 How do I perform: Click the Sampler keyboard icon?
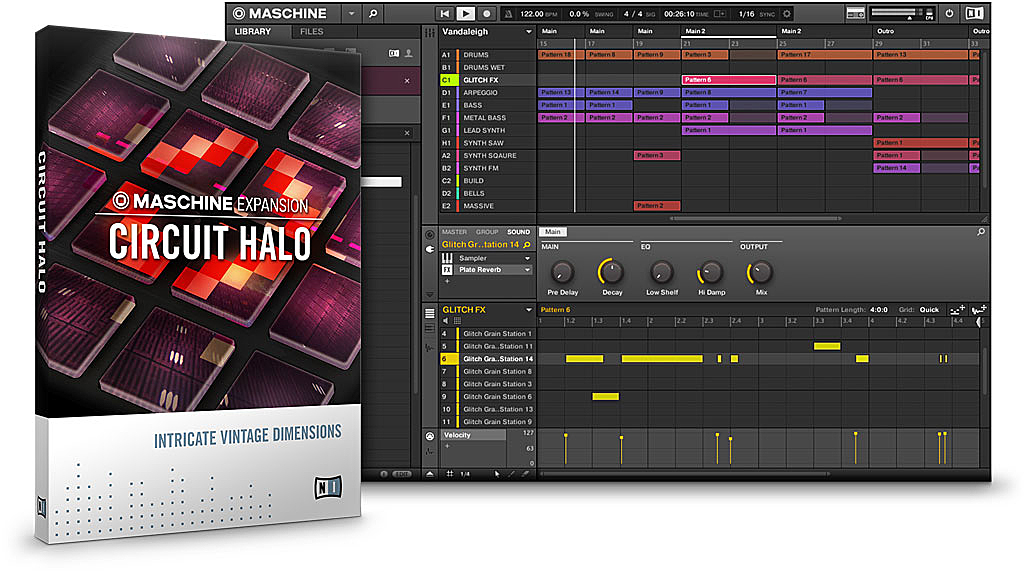click(x=447, y=259)
